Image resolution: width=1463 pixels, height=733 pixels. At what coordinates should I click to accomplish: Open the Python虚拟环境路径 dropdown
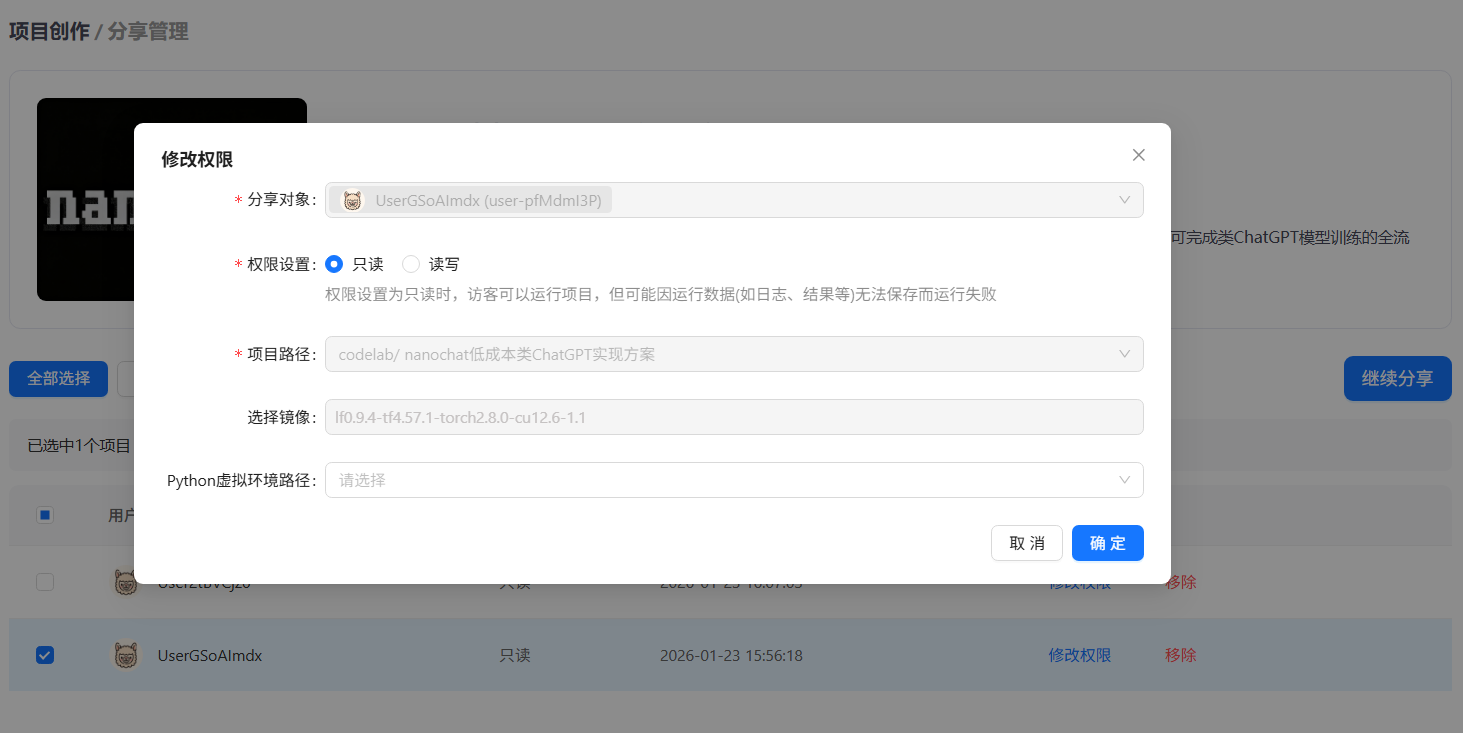[733, 480]
